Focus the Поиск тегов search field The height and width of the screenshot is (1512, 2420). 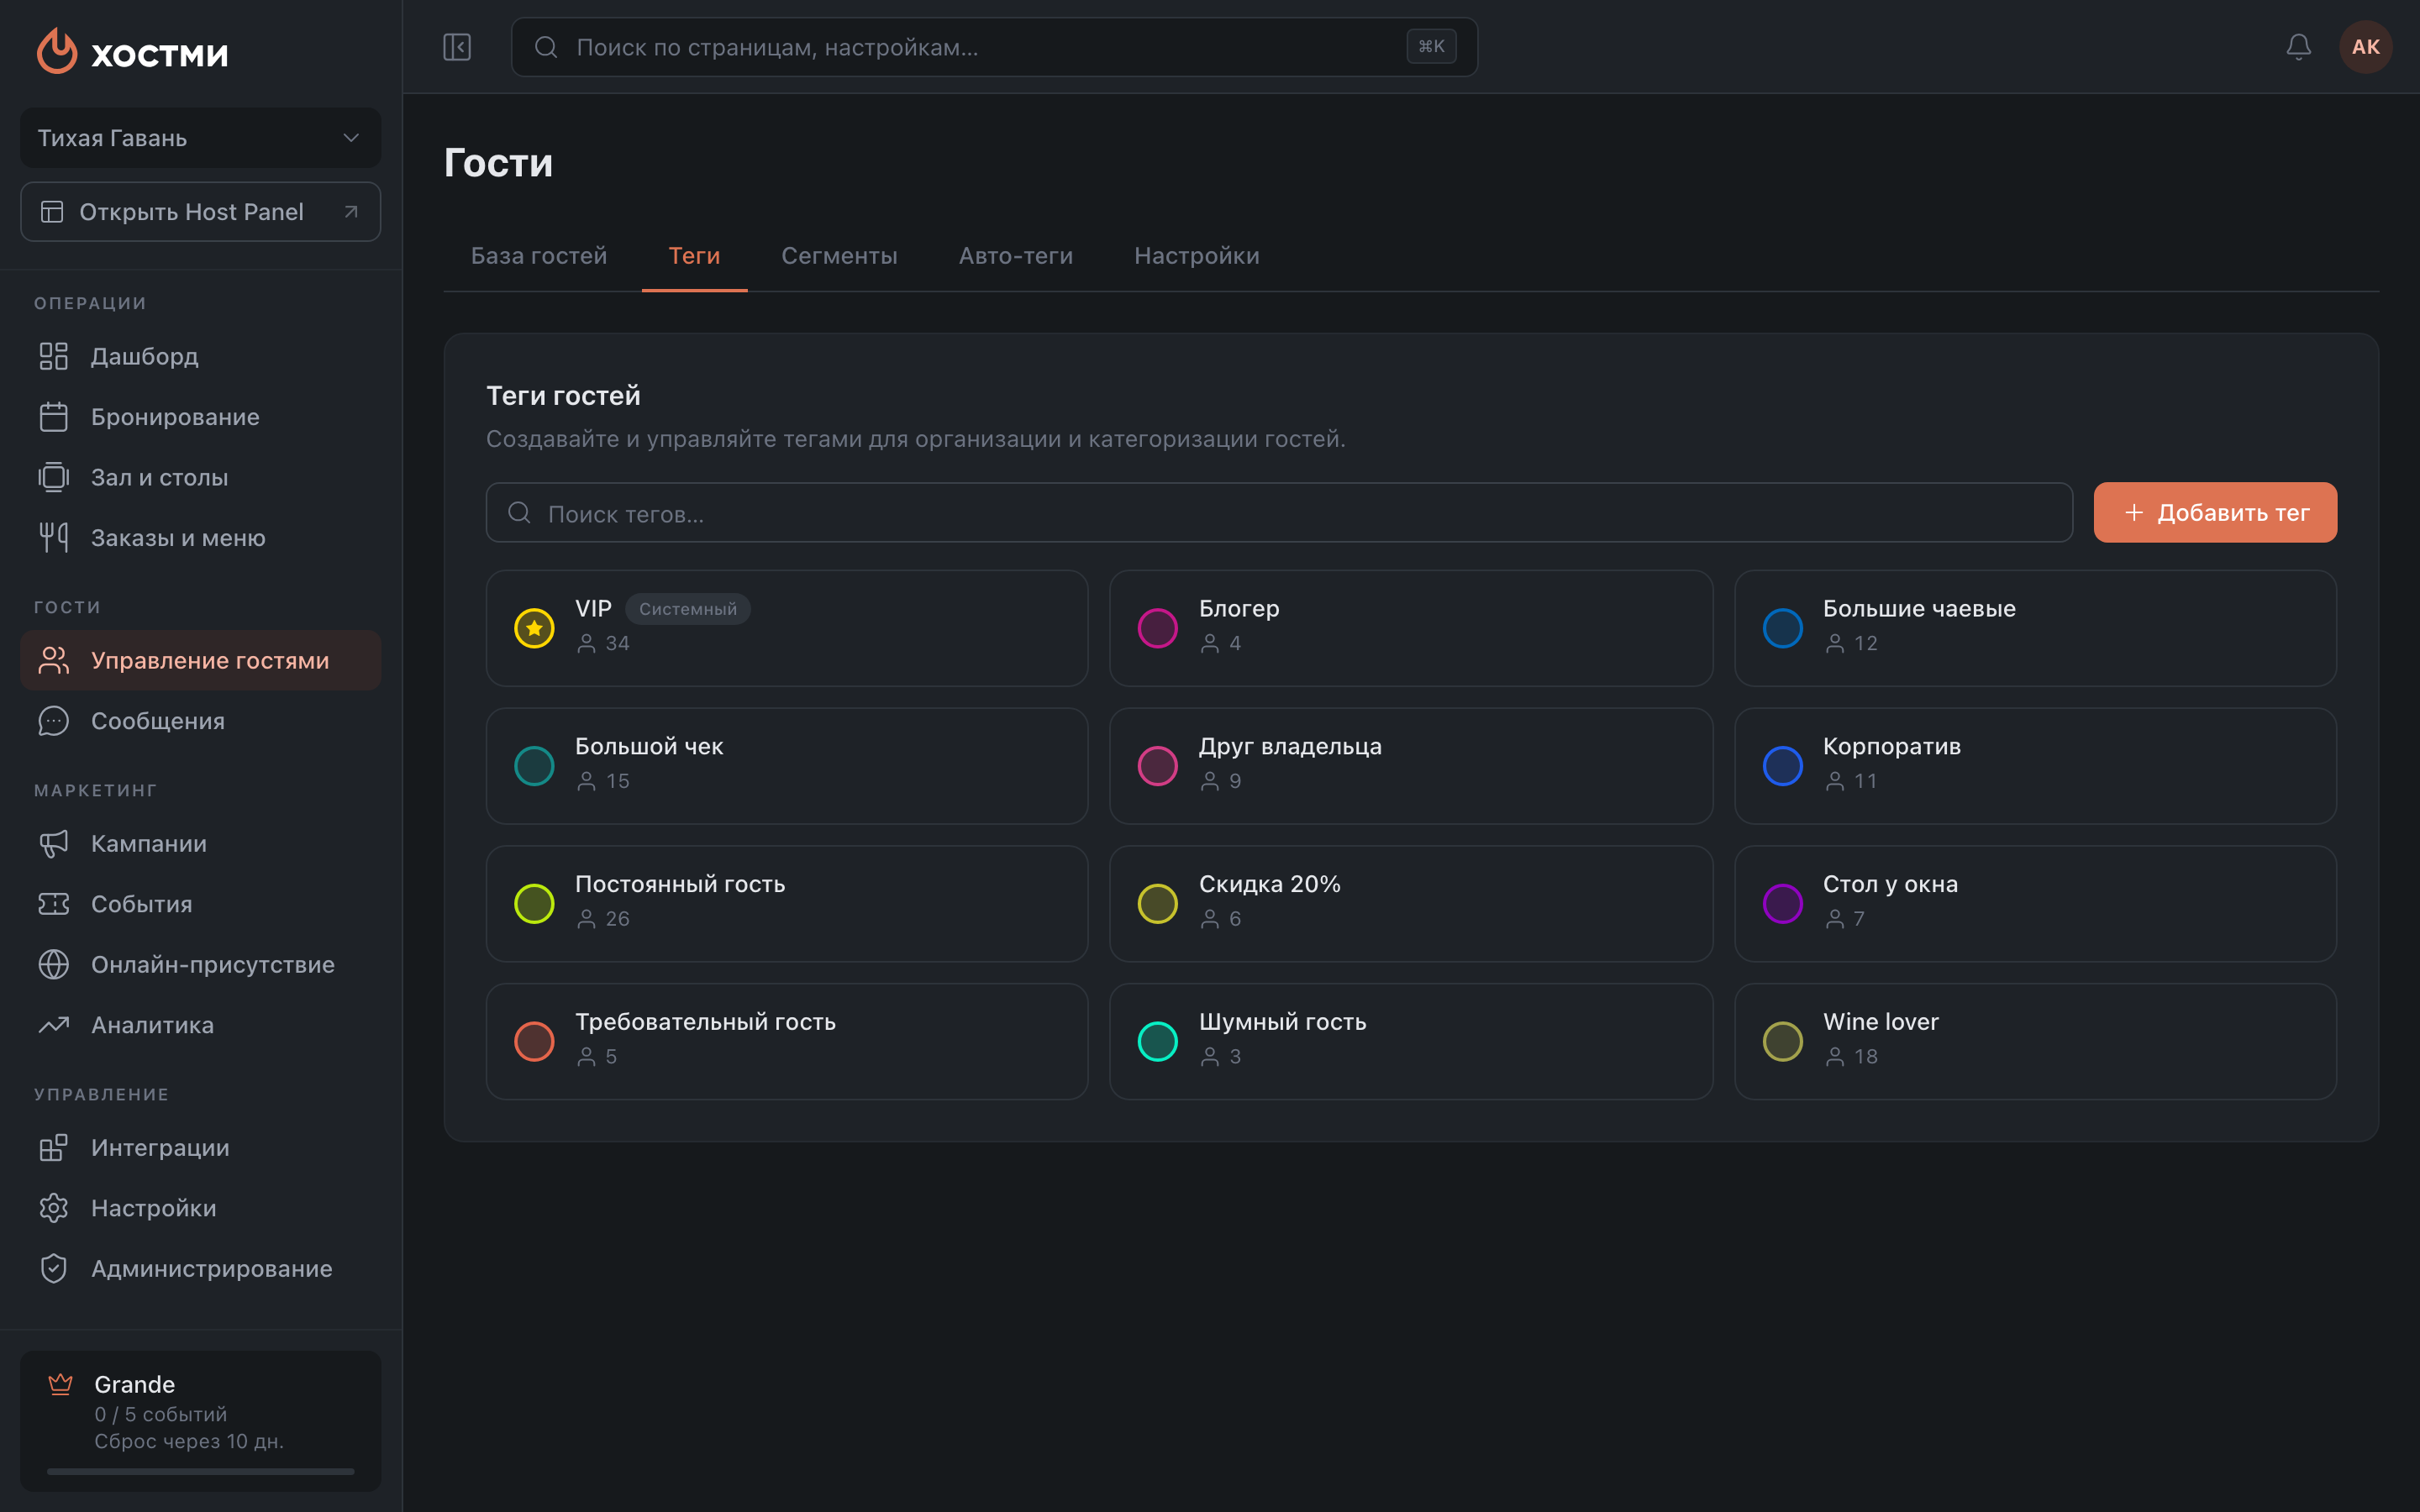coord(1279,513)
